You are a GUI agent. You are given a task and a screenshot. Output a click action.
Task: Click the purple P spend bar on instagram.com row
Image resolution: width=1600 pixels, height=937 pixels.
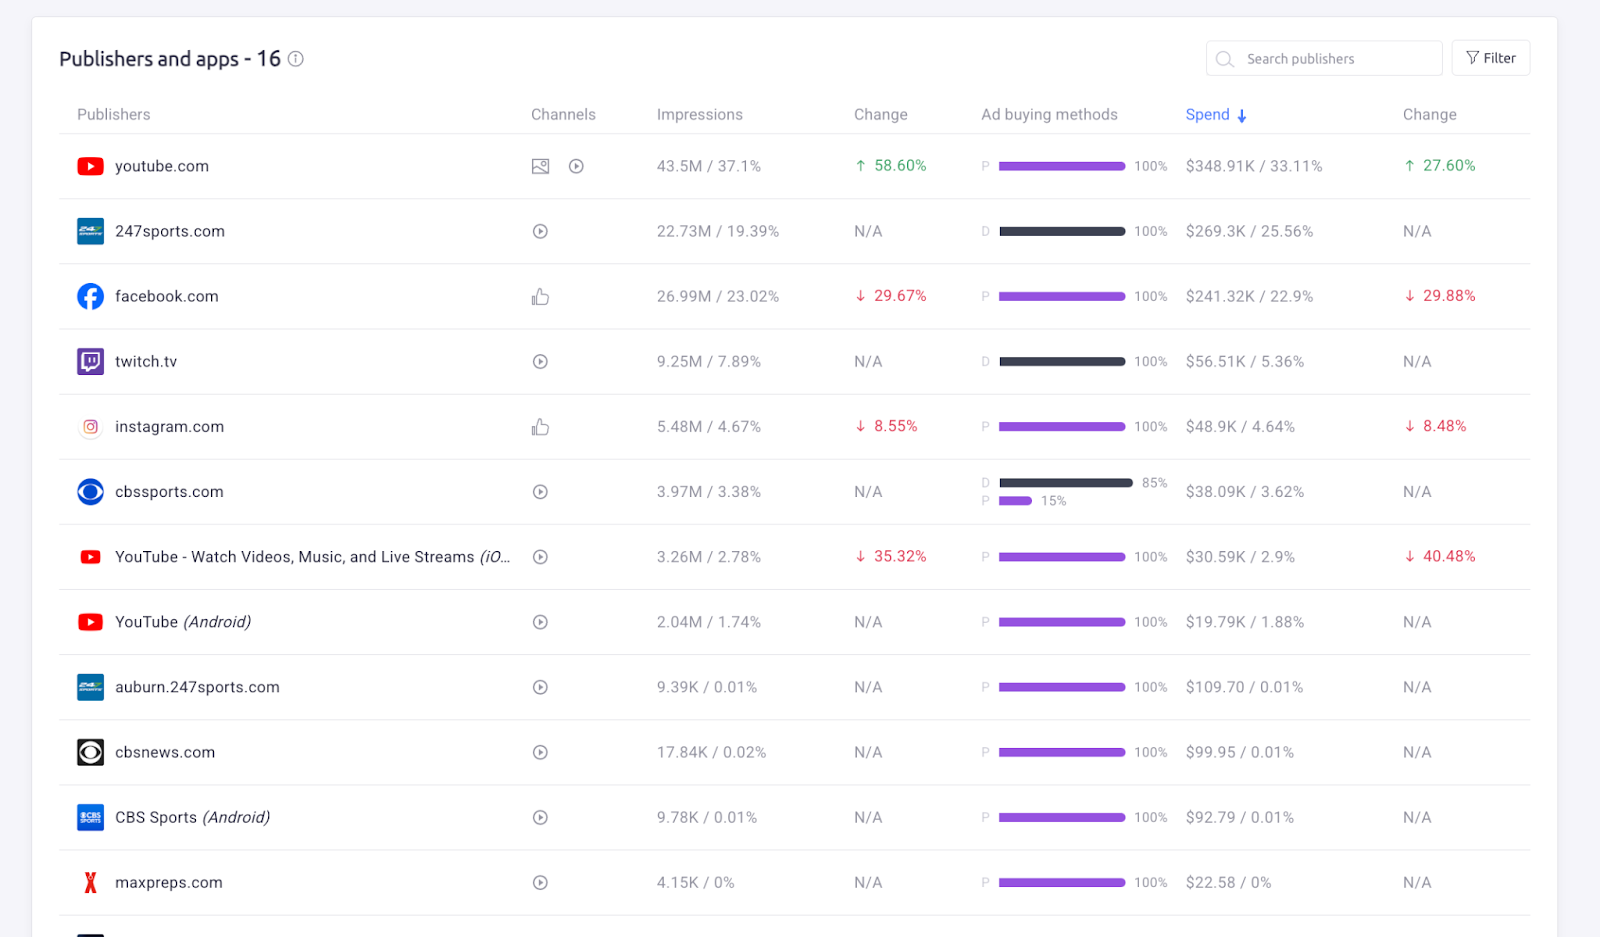tap(1062, 426)
